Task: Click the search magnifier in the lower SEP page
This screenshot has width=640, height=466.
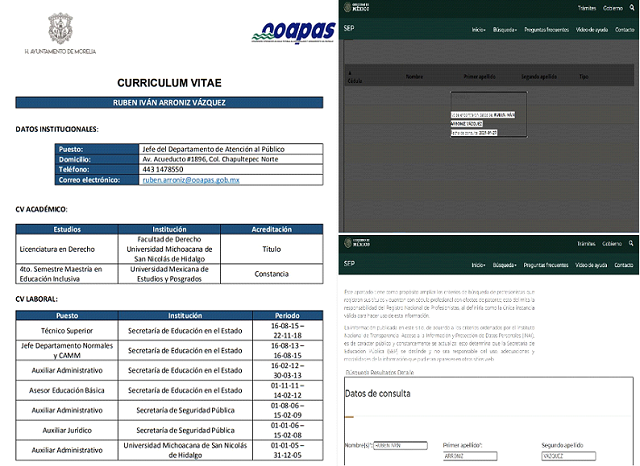Action: 630,242
